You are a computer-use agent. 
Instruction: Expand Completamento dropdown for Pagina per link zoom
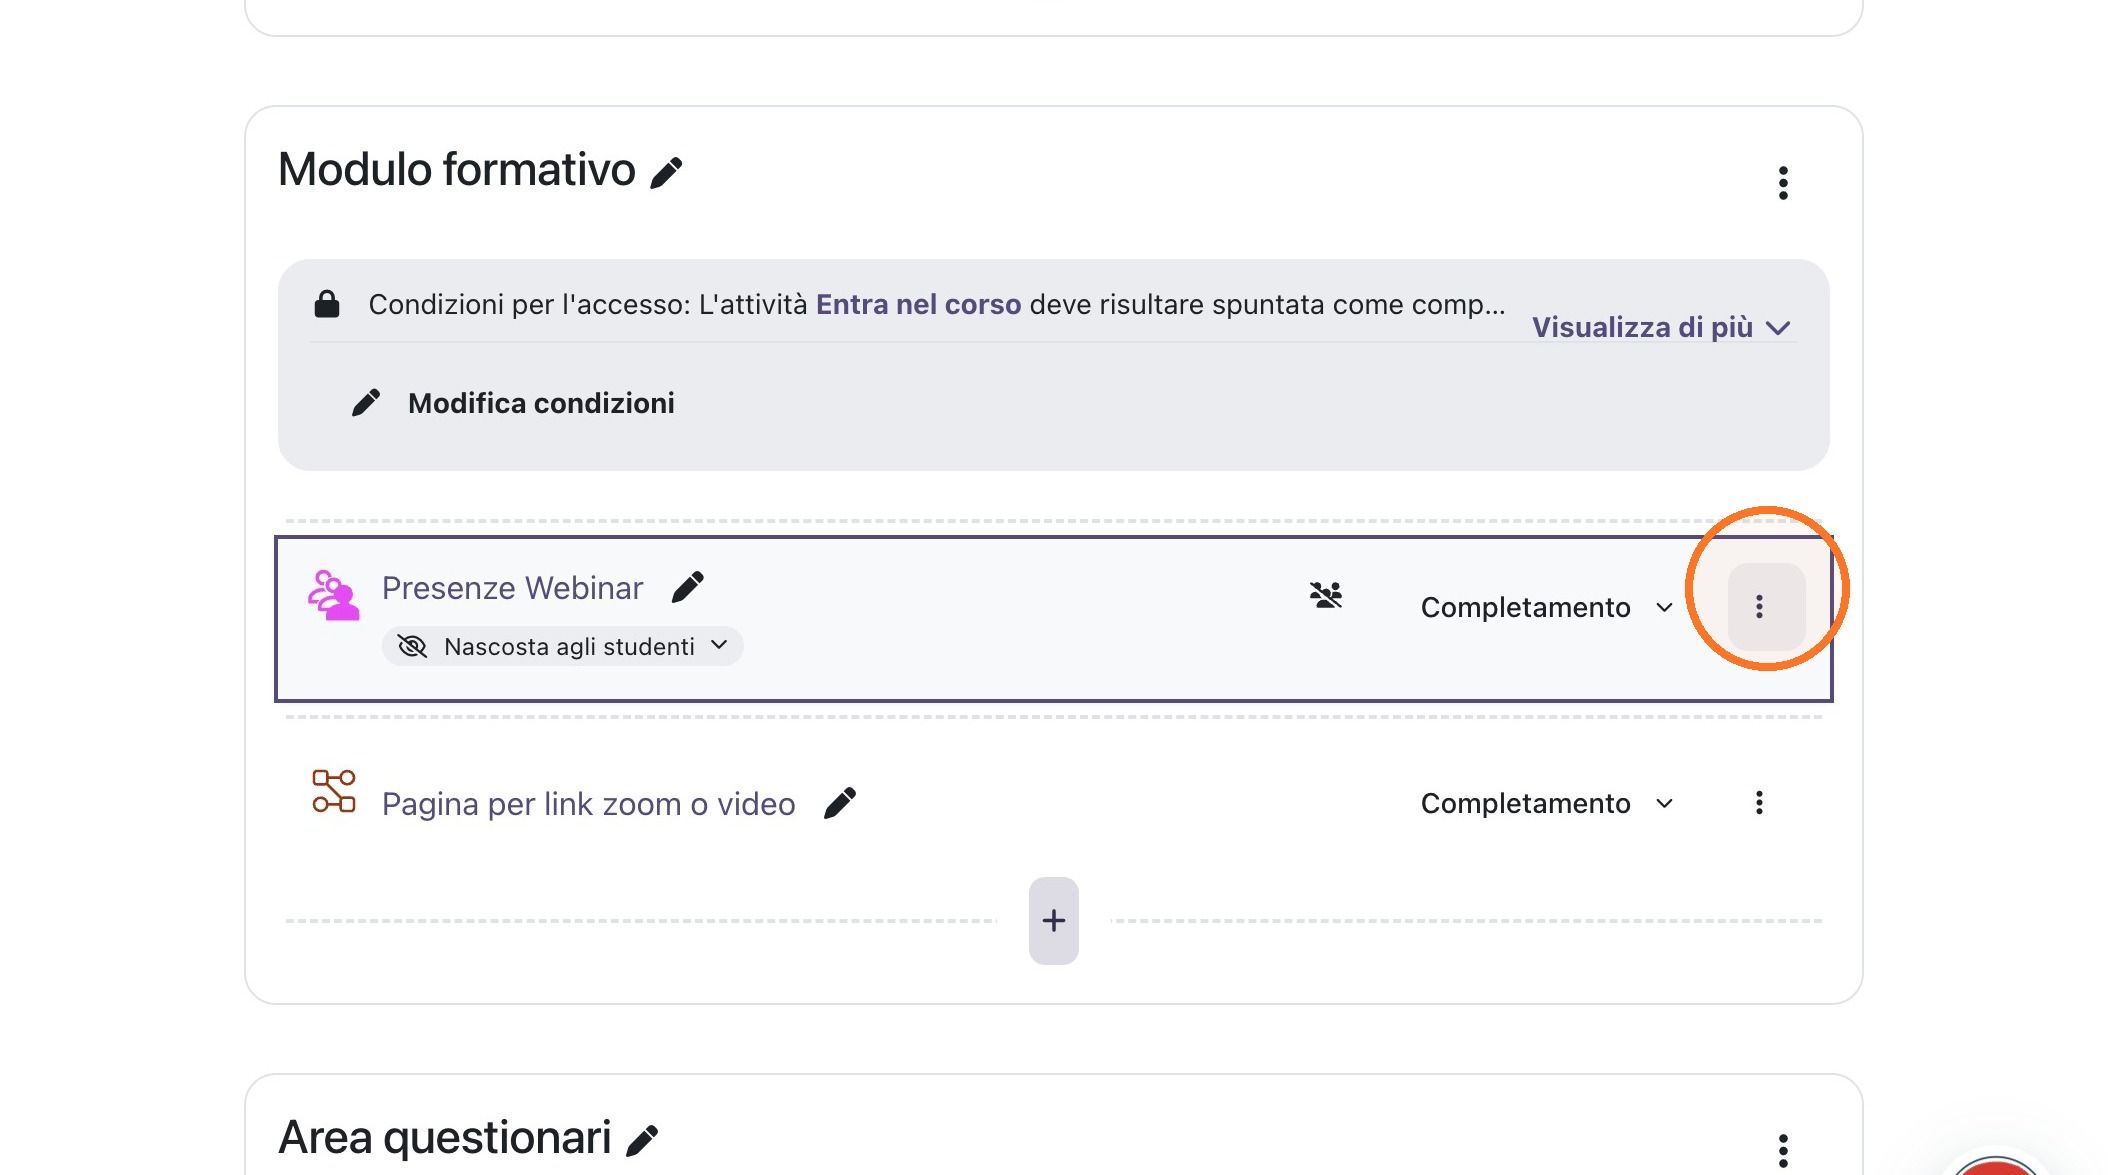click(1546, 803)
